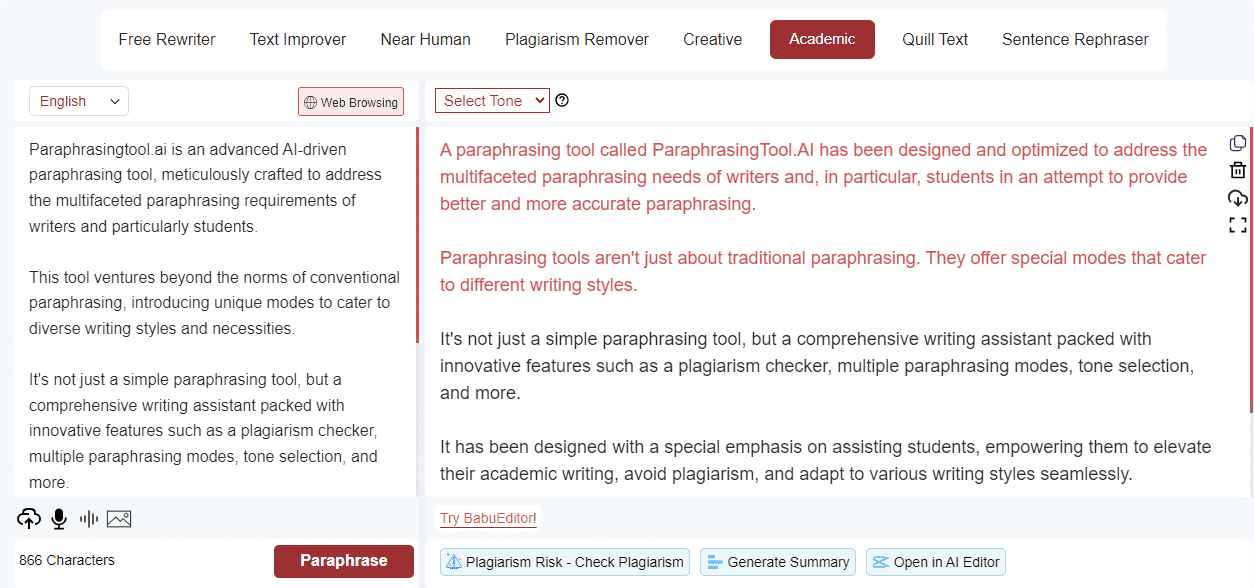
Task: Click output sentence 'Paraphrasing tools aren't just about'
Action: click(x=824, y=271)
